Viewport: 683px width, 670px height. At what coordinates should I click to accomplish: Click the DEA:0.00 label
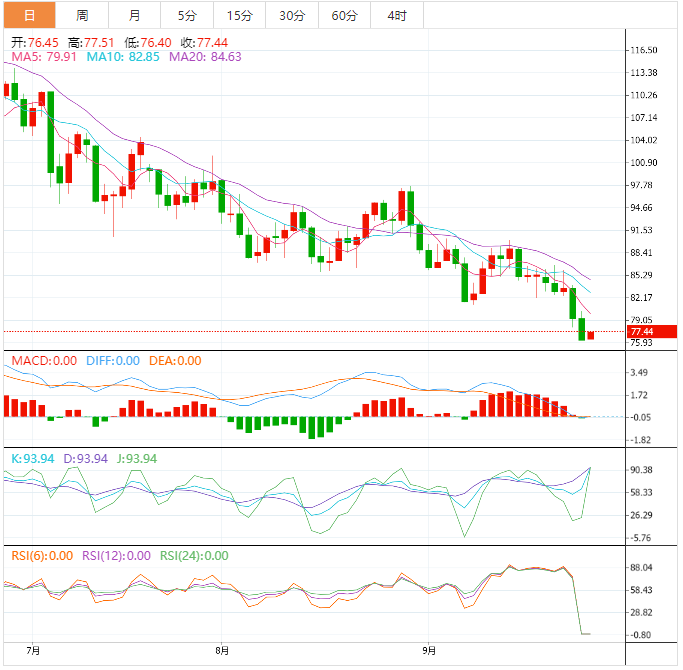(x=175, y=361)
